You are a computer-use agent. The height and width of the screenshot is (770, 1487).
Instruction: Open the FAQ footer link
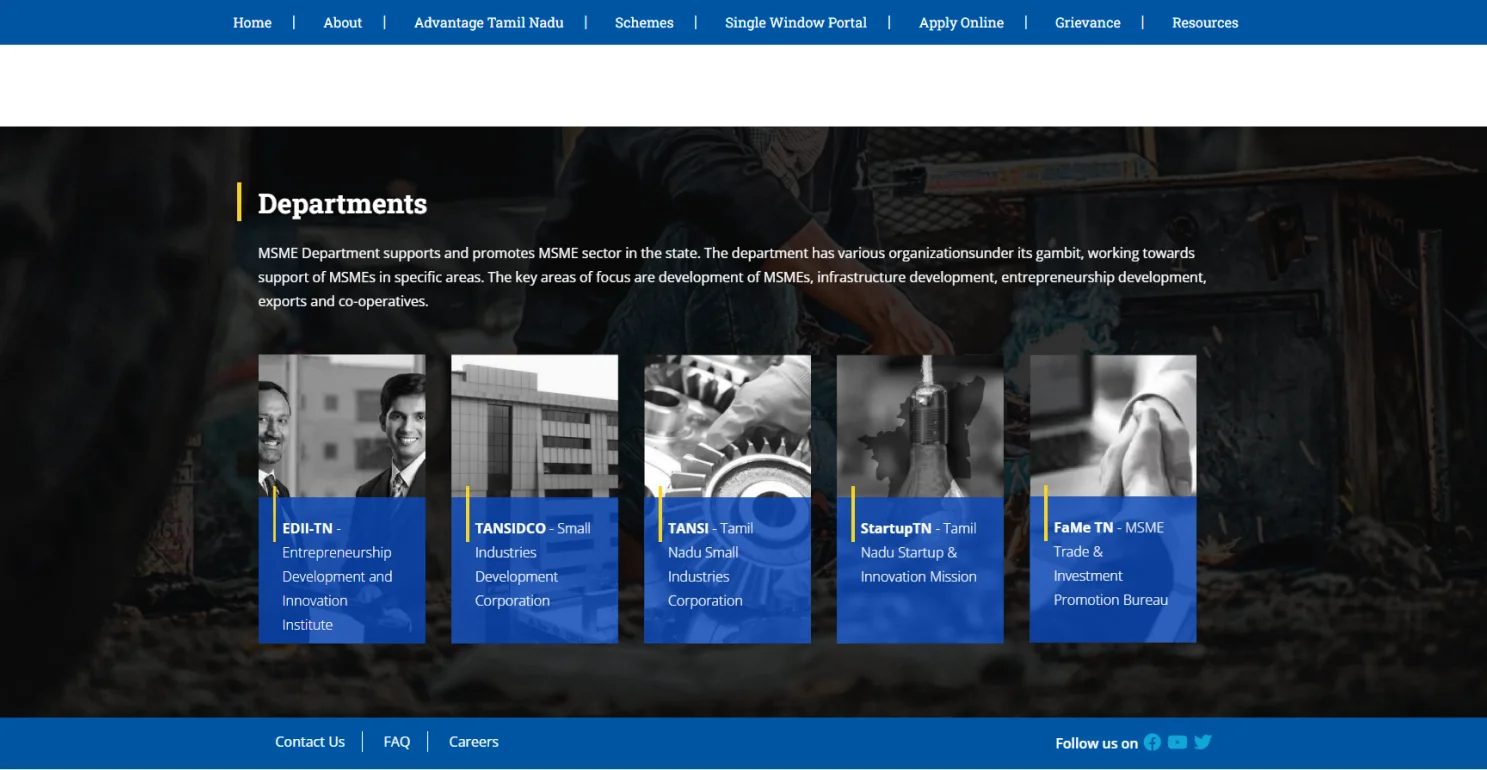[397, 742]
